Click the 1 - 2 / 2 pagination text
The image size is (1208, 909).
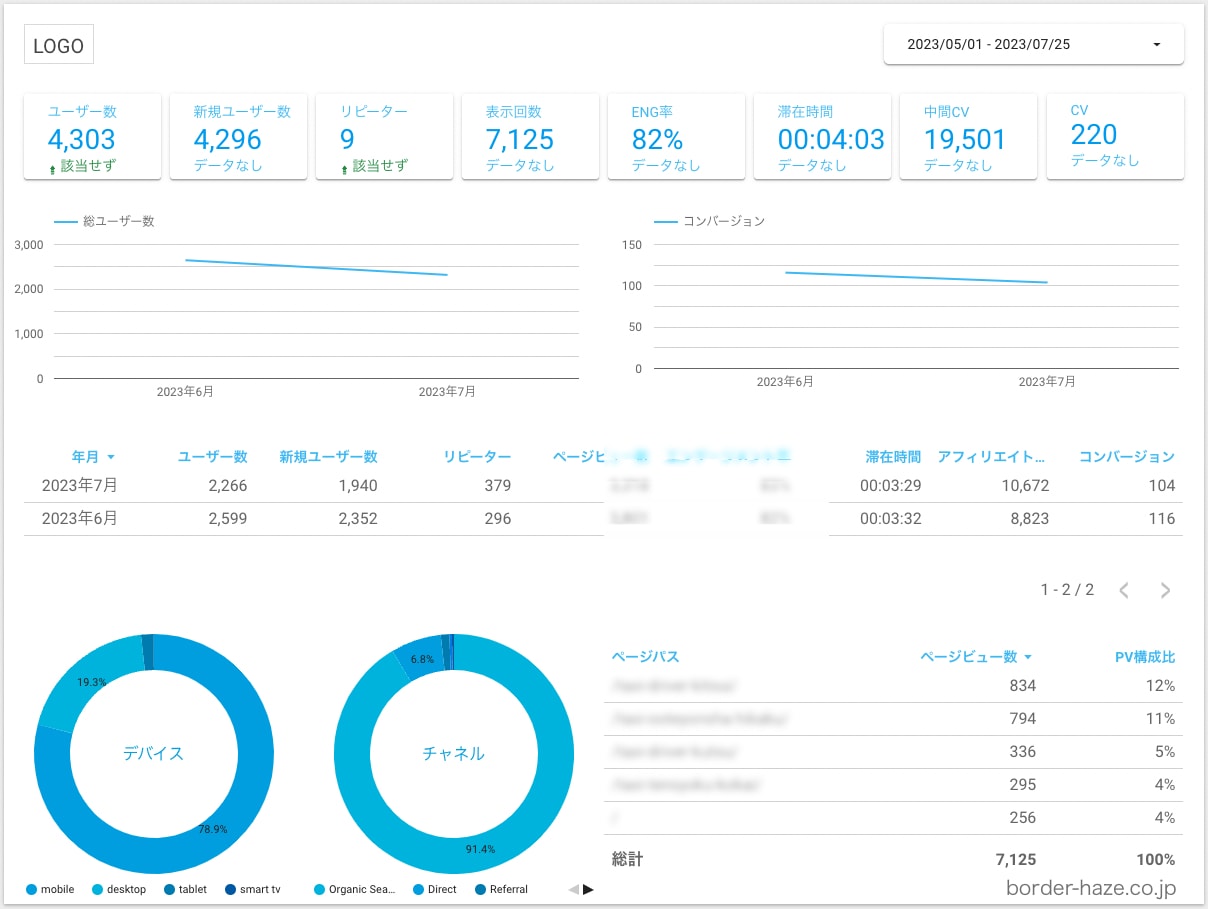(x=1067, y=590)
